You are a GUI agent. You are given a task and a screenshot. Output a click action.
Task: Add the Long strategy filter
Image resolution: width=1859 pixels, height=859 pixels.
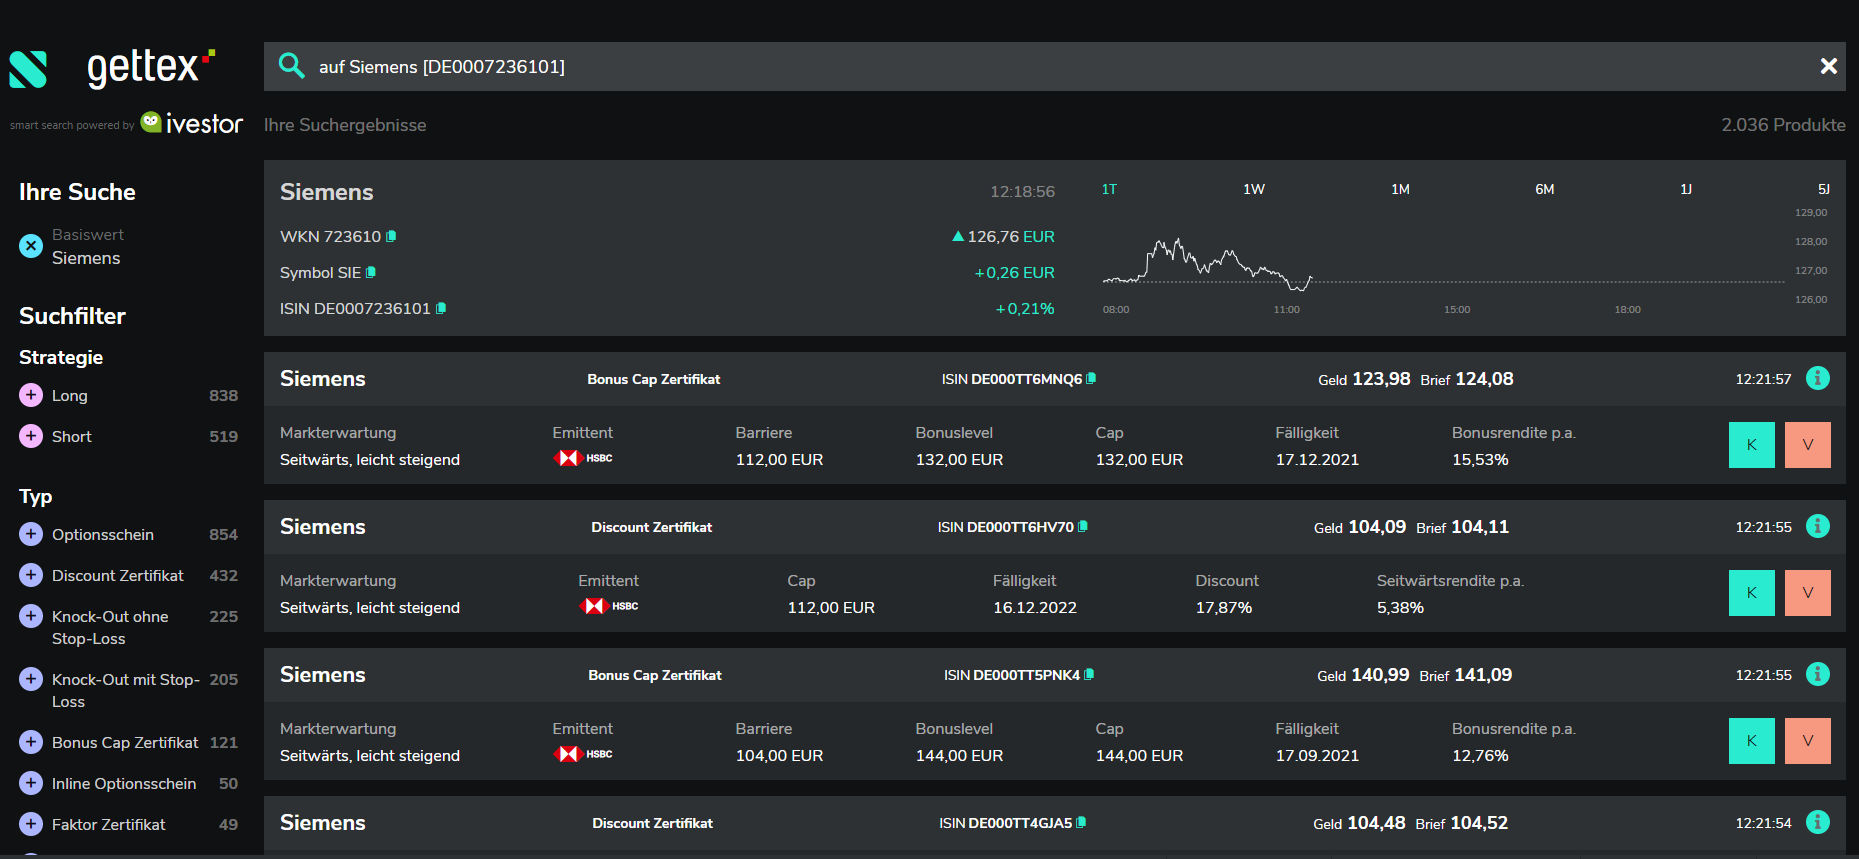click(31, 395)
